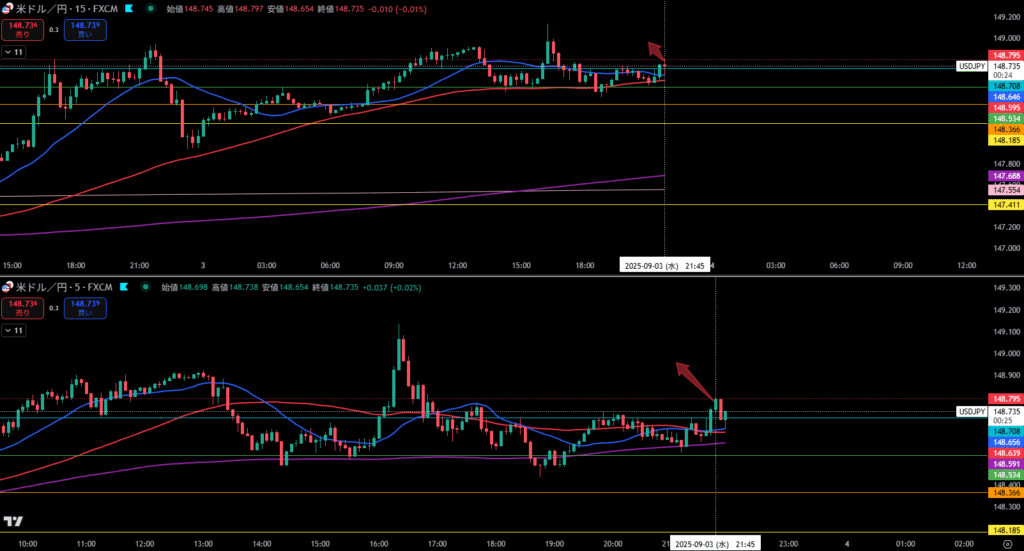
Task: Click the orange 148.366 price label on the 5-minute chart
Action: pos(1006,493)
